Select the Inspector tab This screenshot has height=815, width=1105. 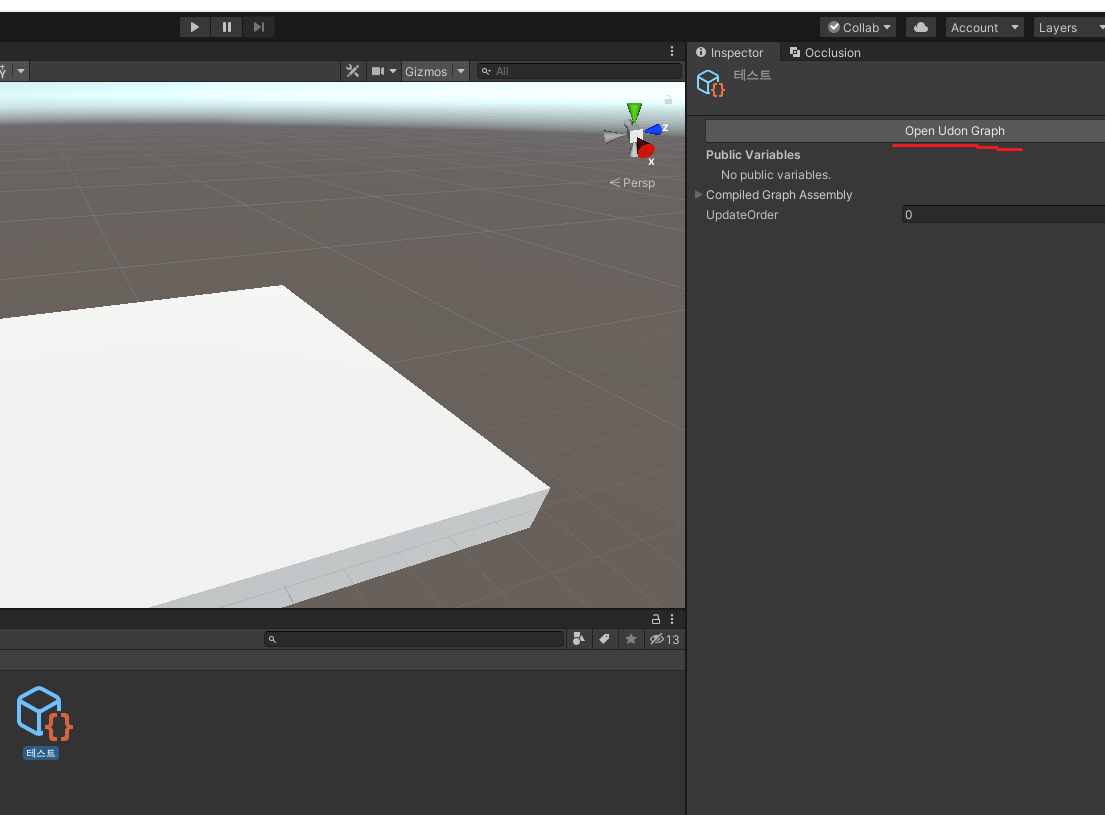[x=729, y=52]
